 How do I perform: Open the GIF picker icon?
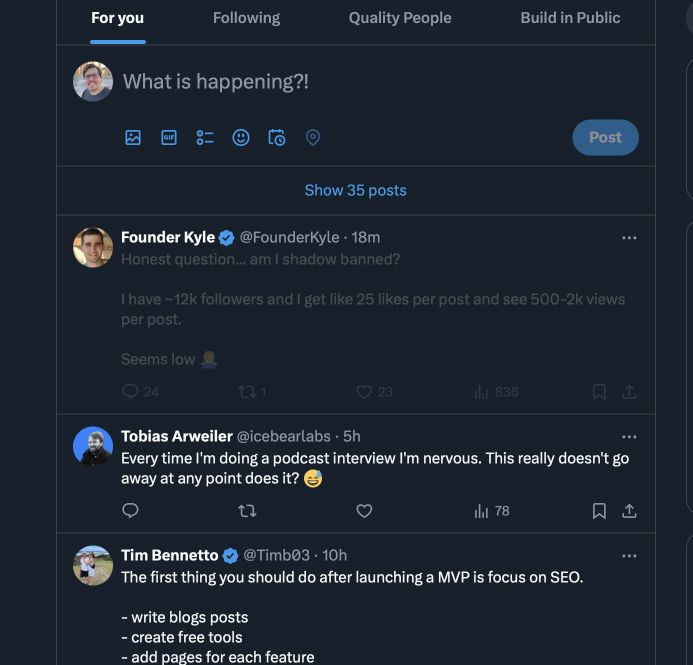pyautogui.click(x=169, y=138)
